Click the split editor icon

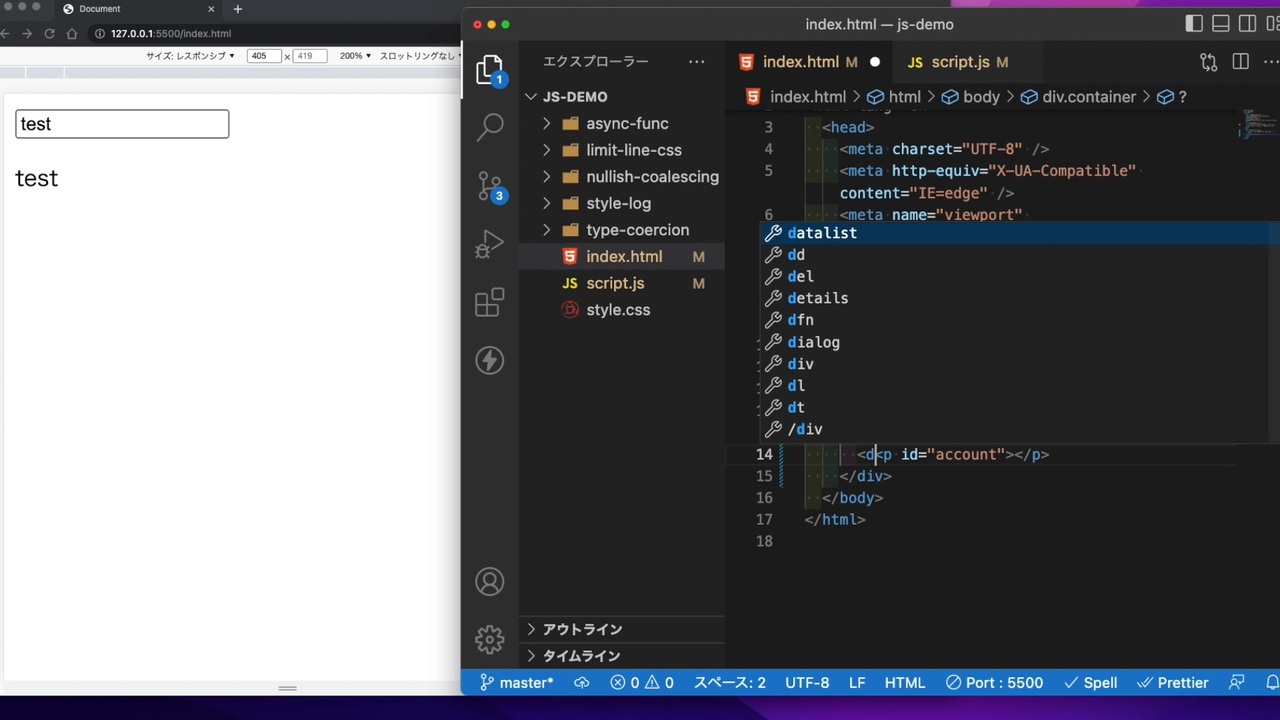pyautogui.click(x=1240, y=62)
